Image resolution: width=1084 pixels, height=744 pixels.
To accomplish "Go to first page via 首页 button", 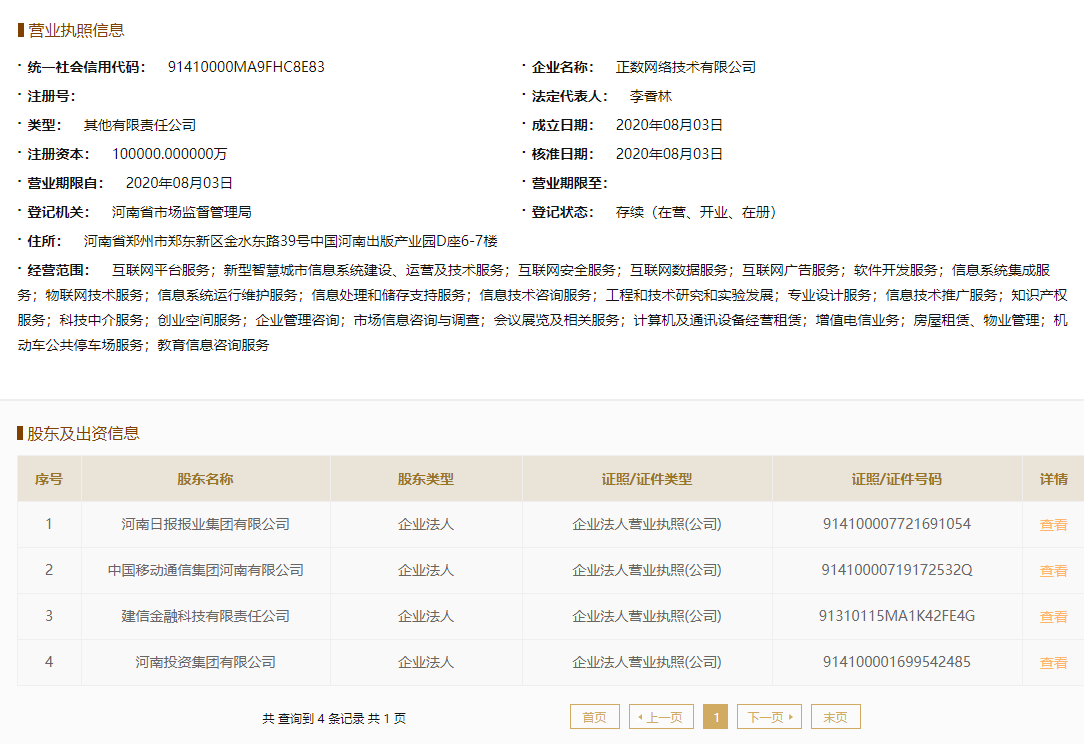I will click(x=595, y=717).
